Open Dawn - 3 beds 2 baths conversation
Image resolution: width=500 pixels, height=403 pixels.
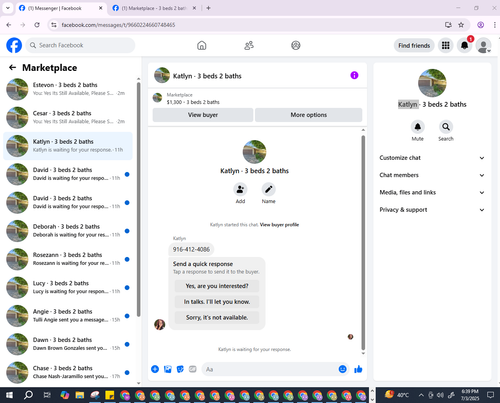[x=68, y=344]
